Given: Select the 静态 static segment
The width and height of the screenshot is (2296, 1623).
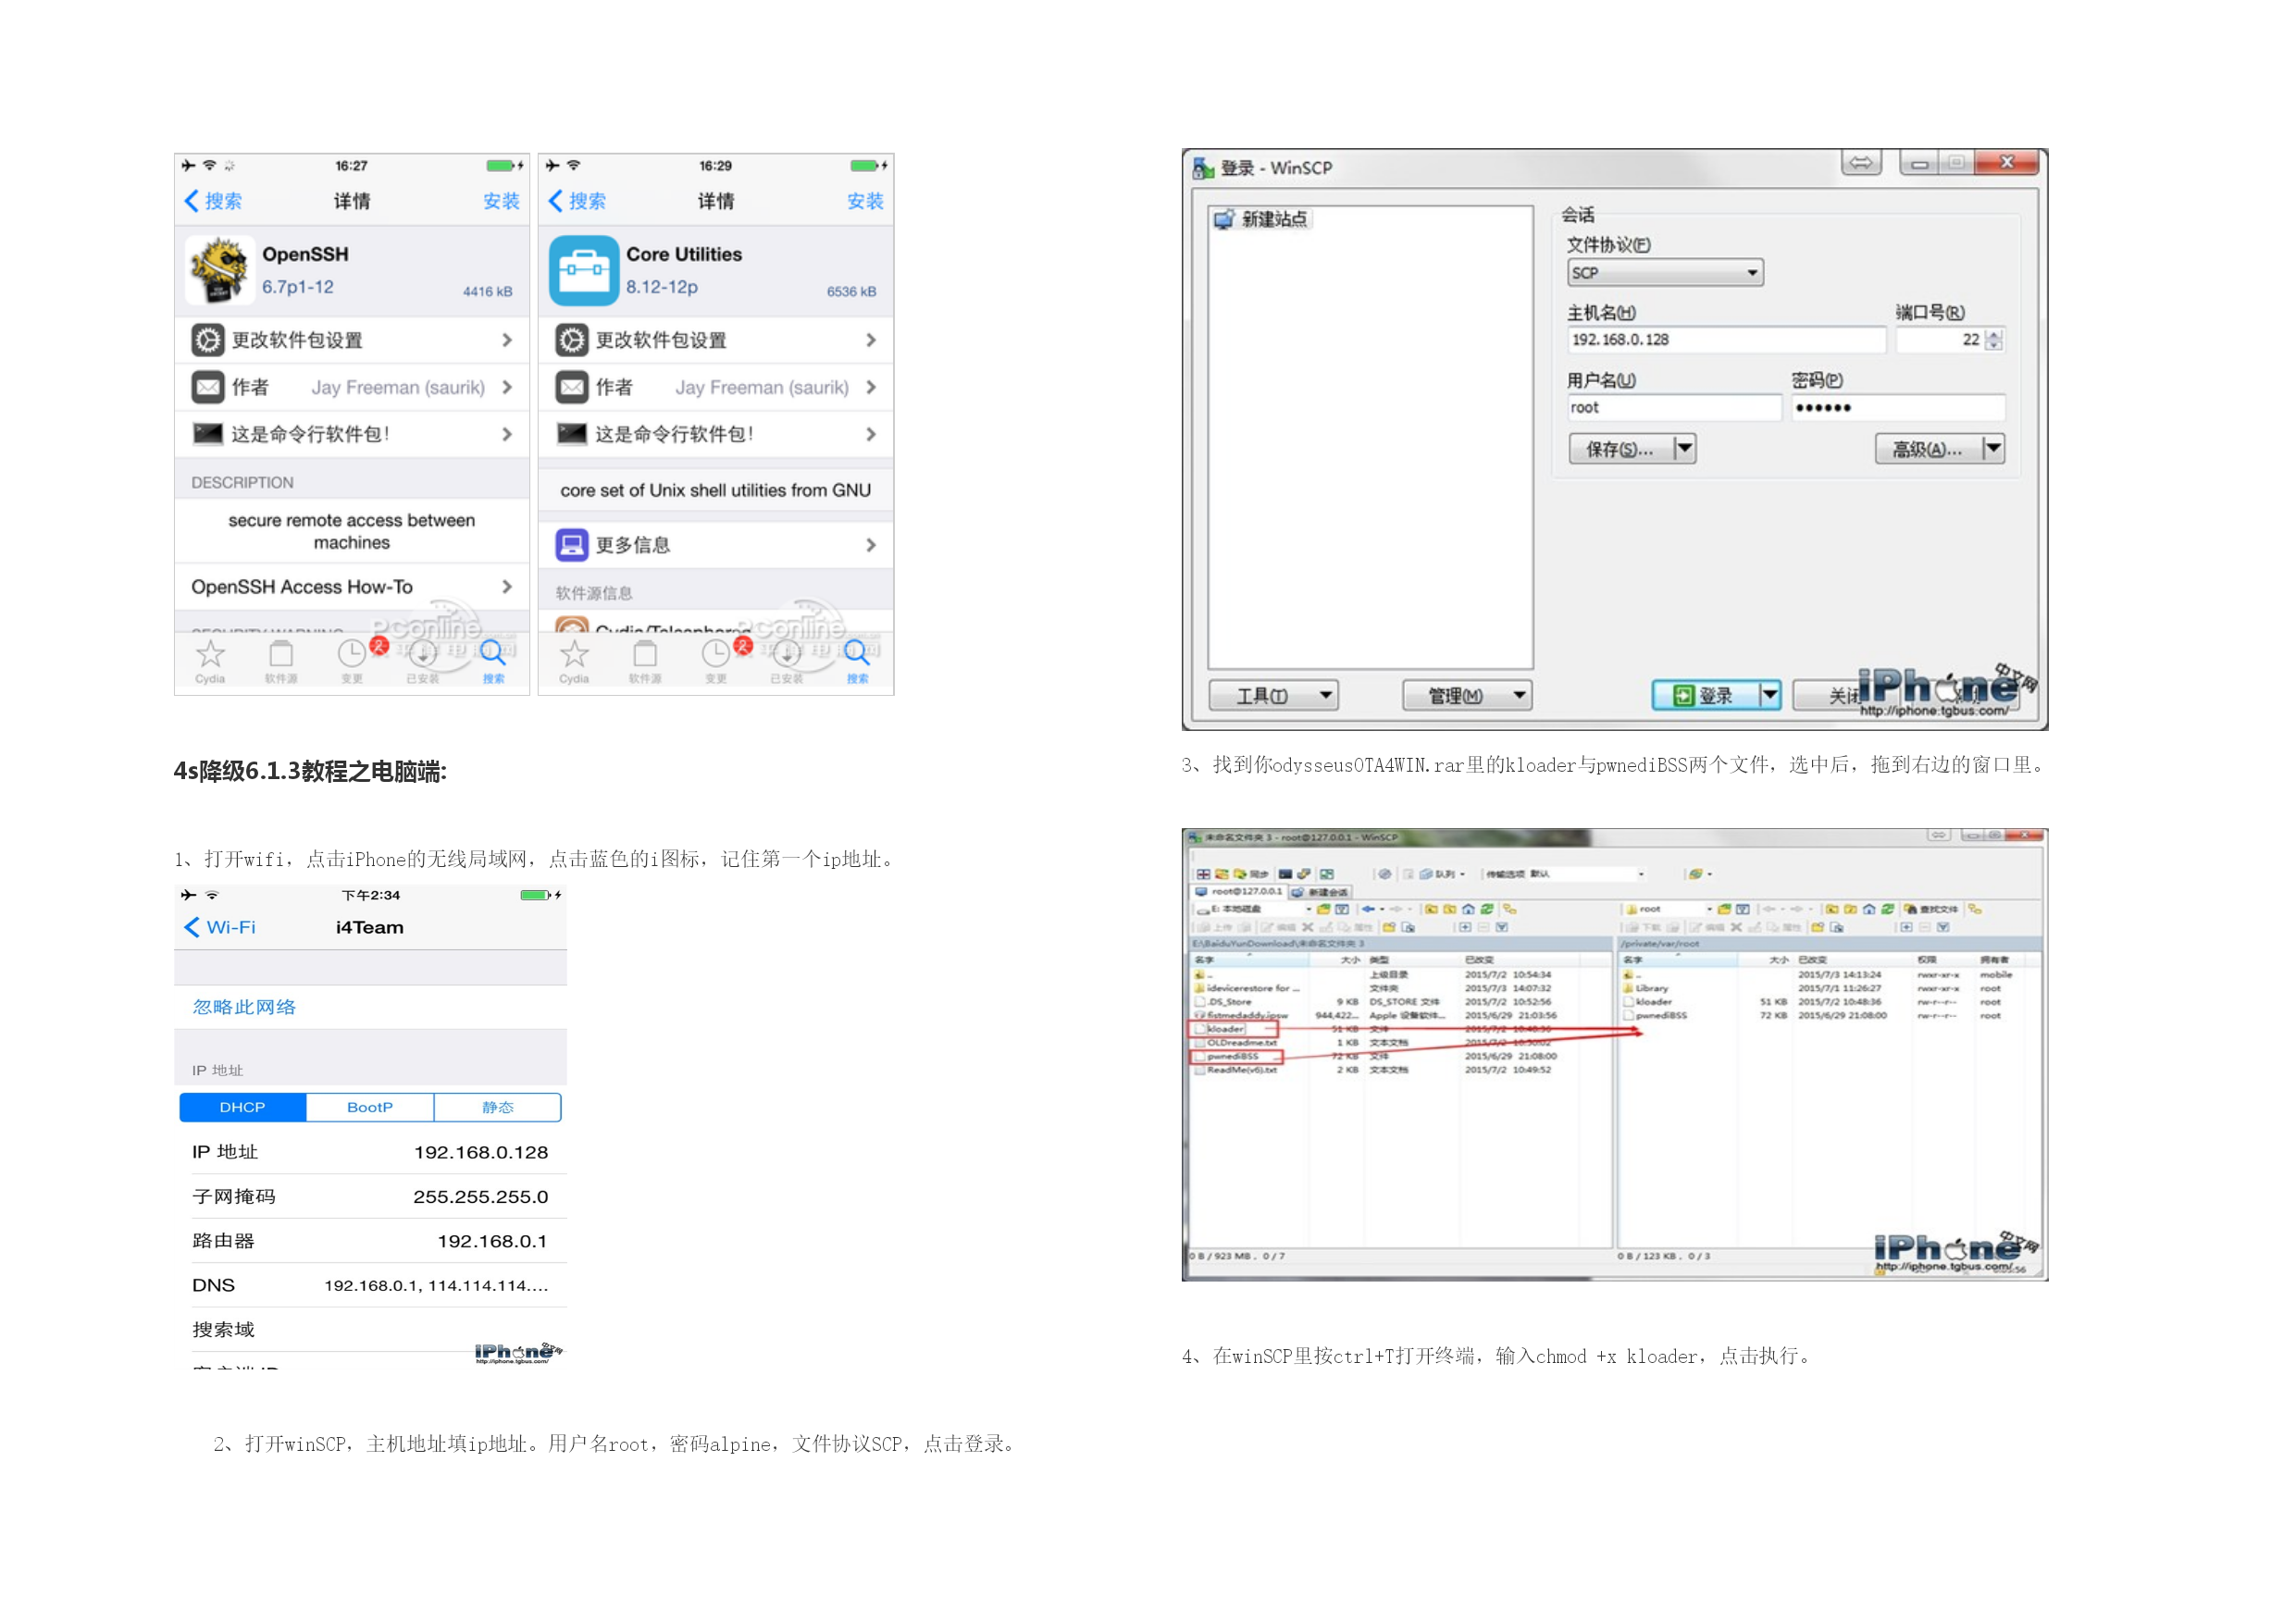Looking at the screenshot, I should [x=497, y=1107].
